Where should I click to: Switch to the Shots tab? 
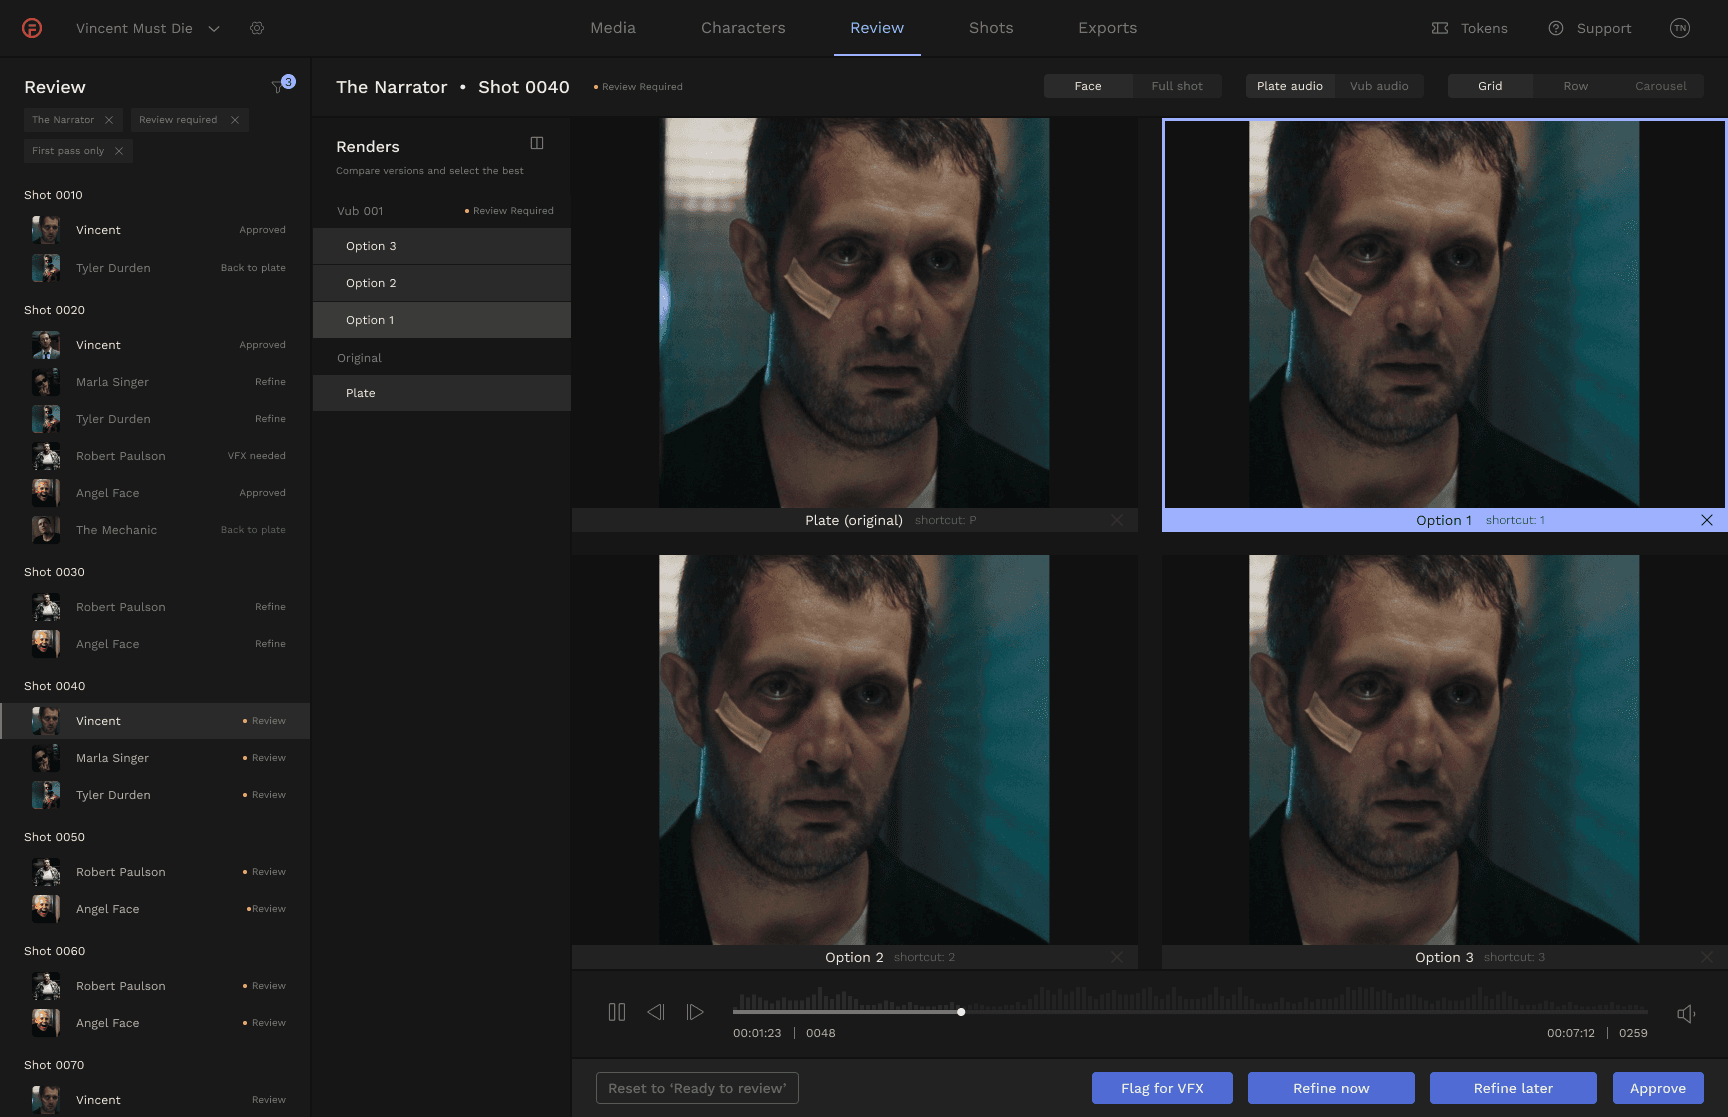(991, 28)
